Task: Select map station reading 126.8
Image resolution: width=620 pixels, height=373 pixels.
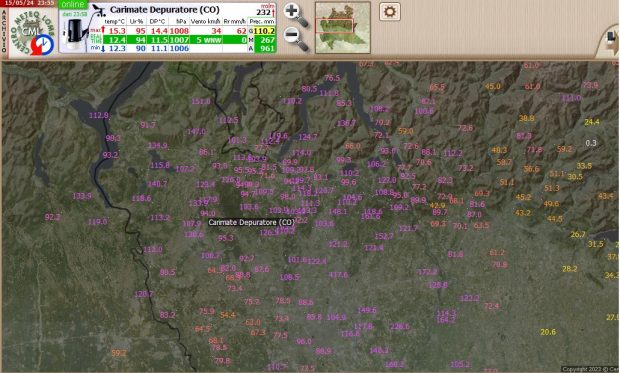Action: point(438,285)
